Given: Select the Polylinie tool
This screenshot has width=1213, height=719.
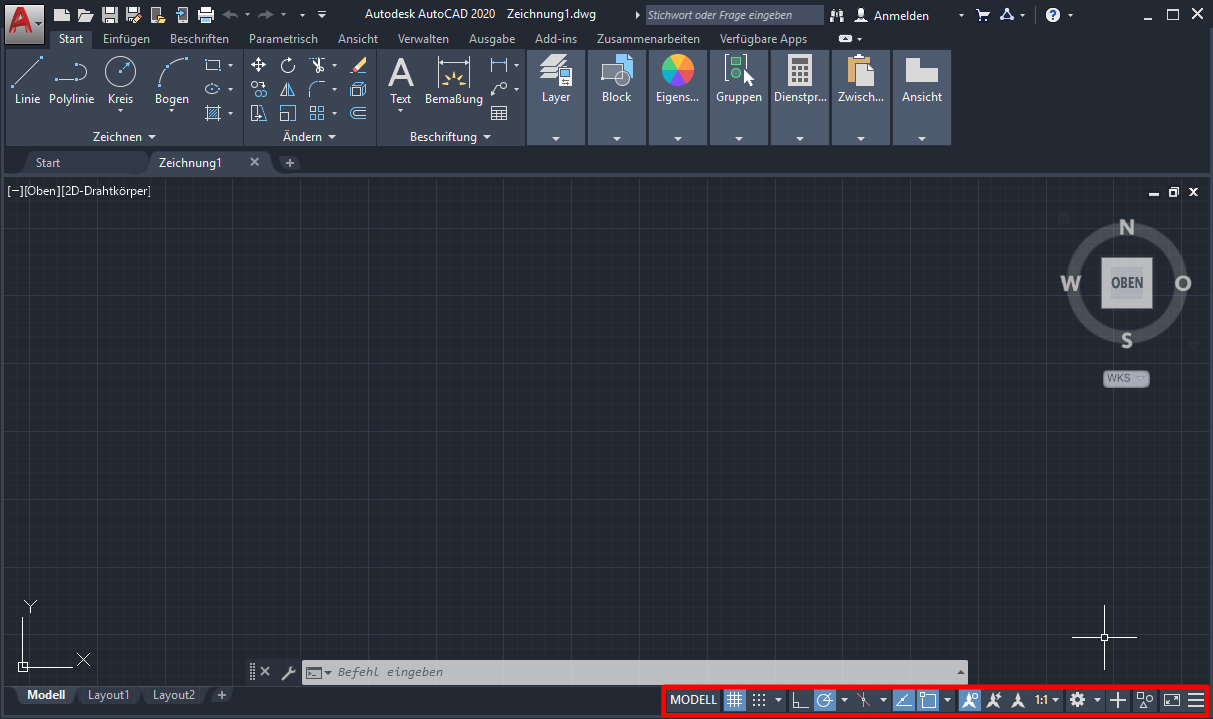Looking at the screenshot, I should (71, 80).
